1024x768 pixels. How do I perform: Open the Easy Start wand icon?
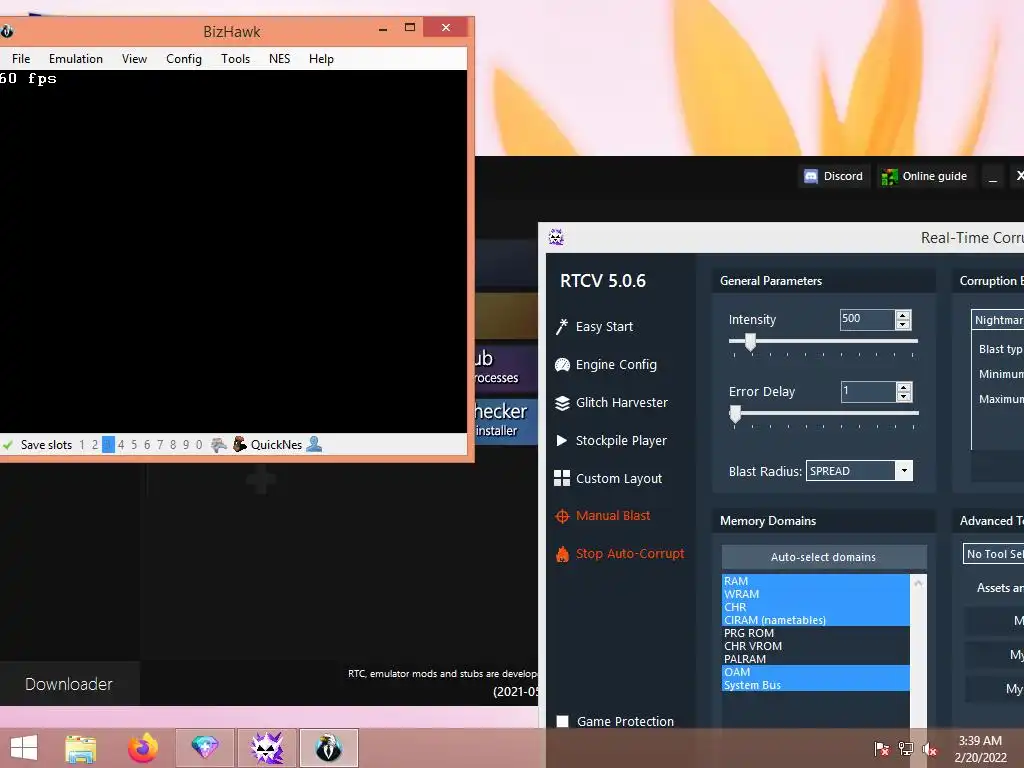562,327
